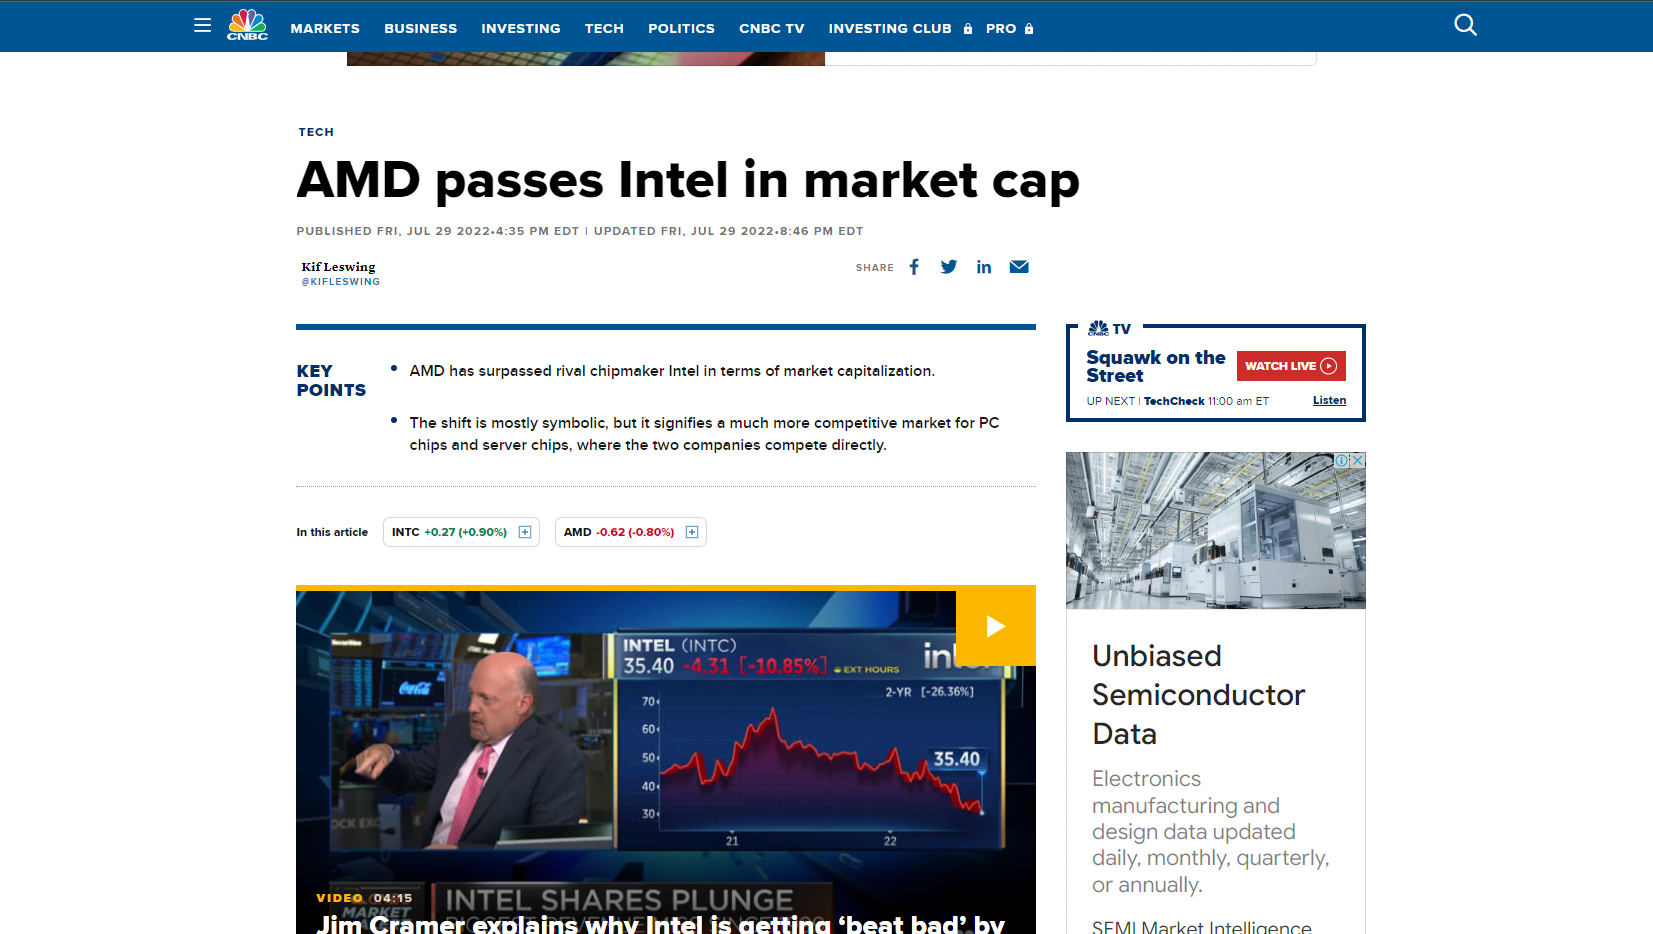Open @KIFLESWING Twitter handle
The image size is (1653, 934).
click(341, 282)
